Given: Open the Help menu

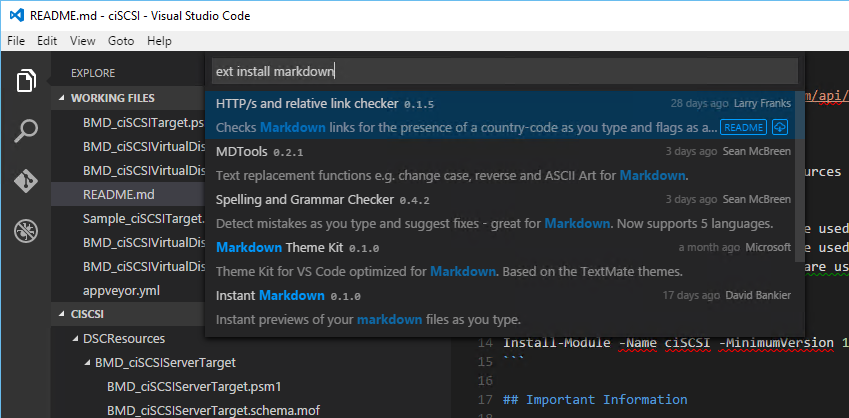Looking at the screenshot, I should 159,41.
